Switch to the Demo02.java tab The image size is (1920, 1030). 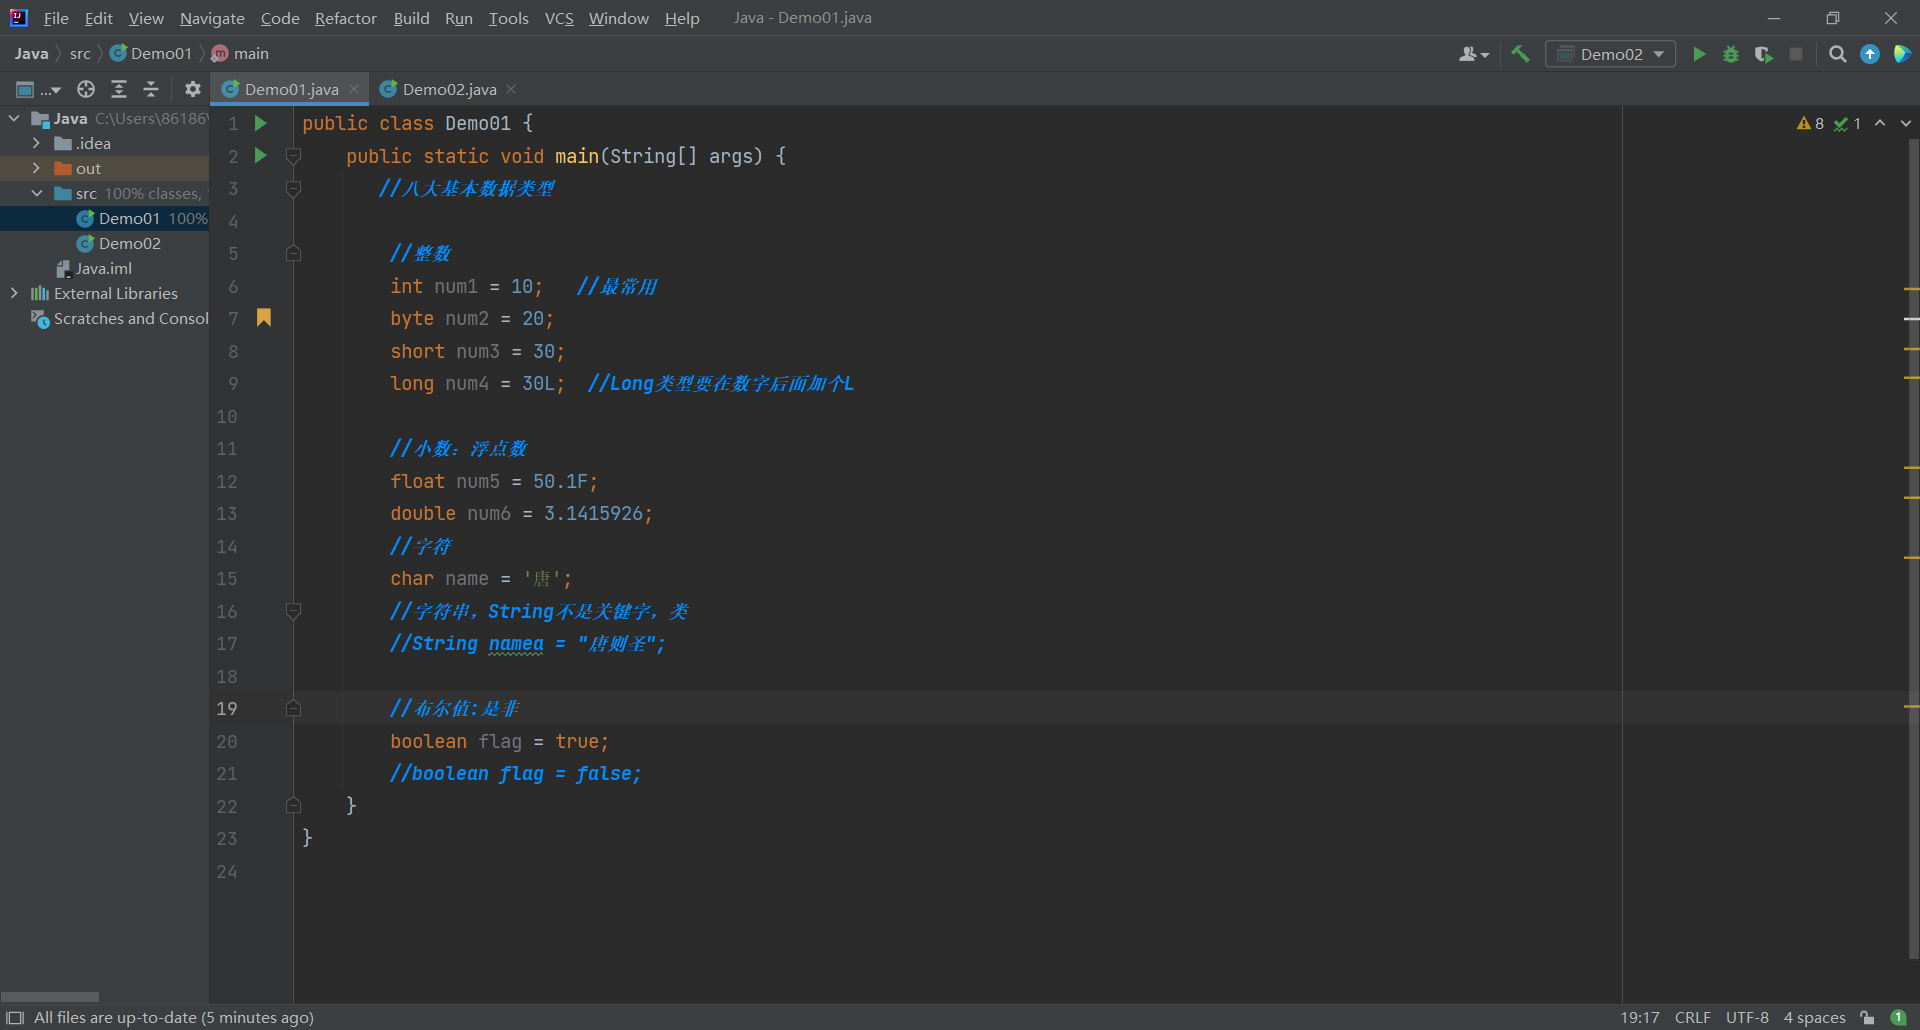tap(449, 89)
